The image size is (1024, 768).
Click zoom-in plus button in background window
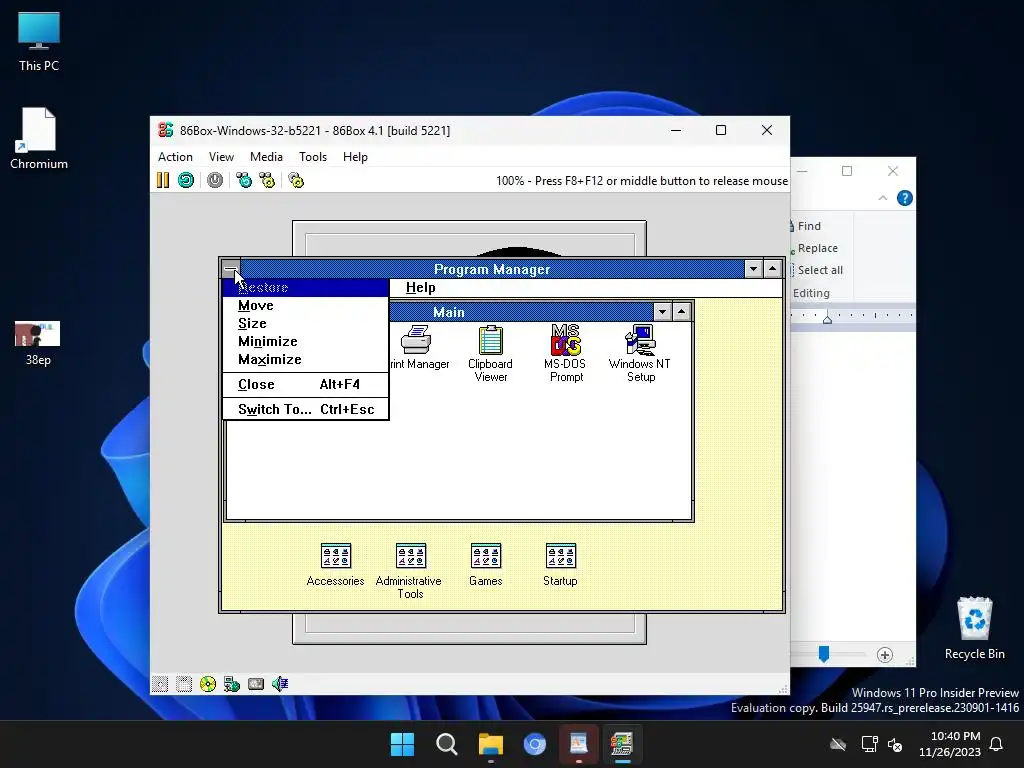[x=885, y=655]
